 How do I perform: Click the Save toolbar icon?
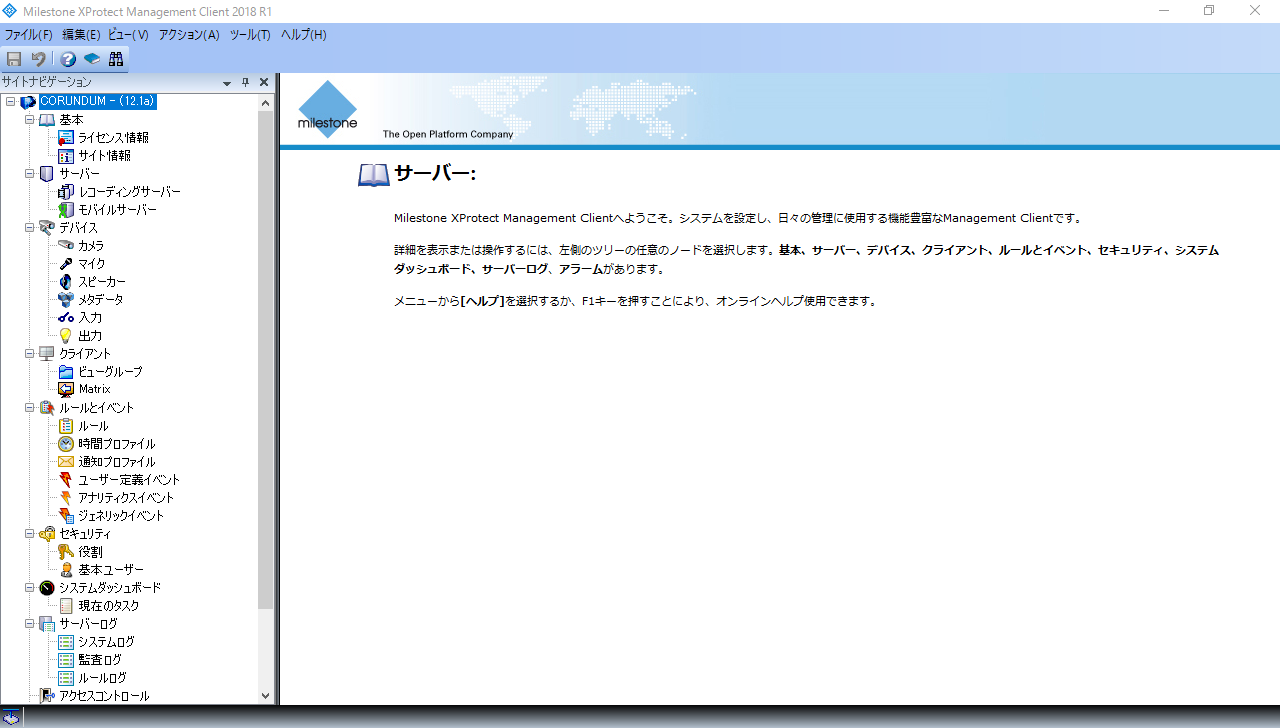point(14,59)
